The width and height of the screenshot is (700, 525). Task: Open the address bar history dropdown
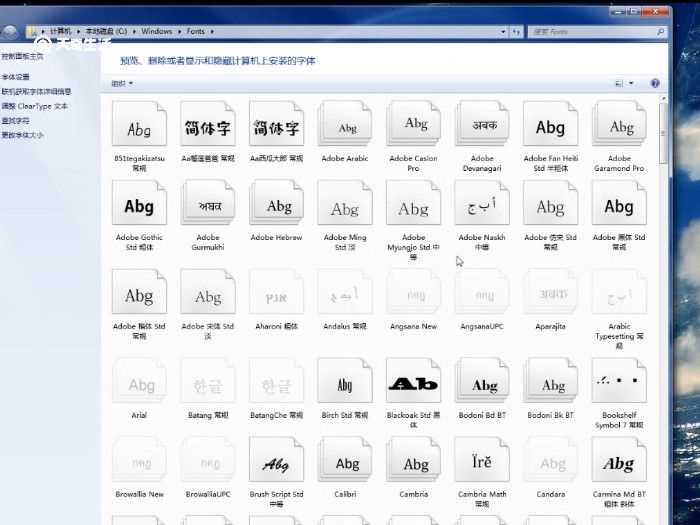pyautogui.click(x=503, y=32)
